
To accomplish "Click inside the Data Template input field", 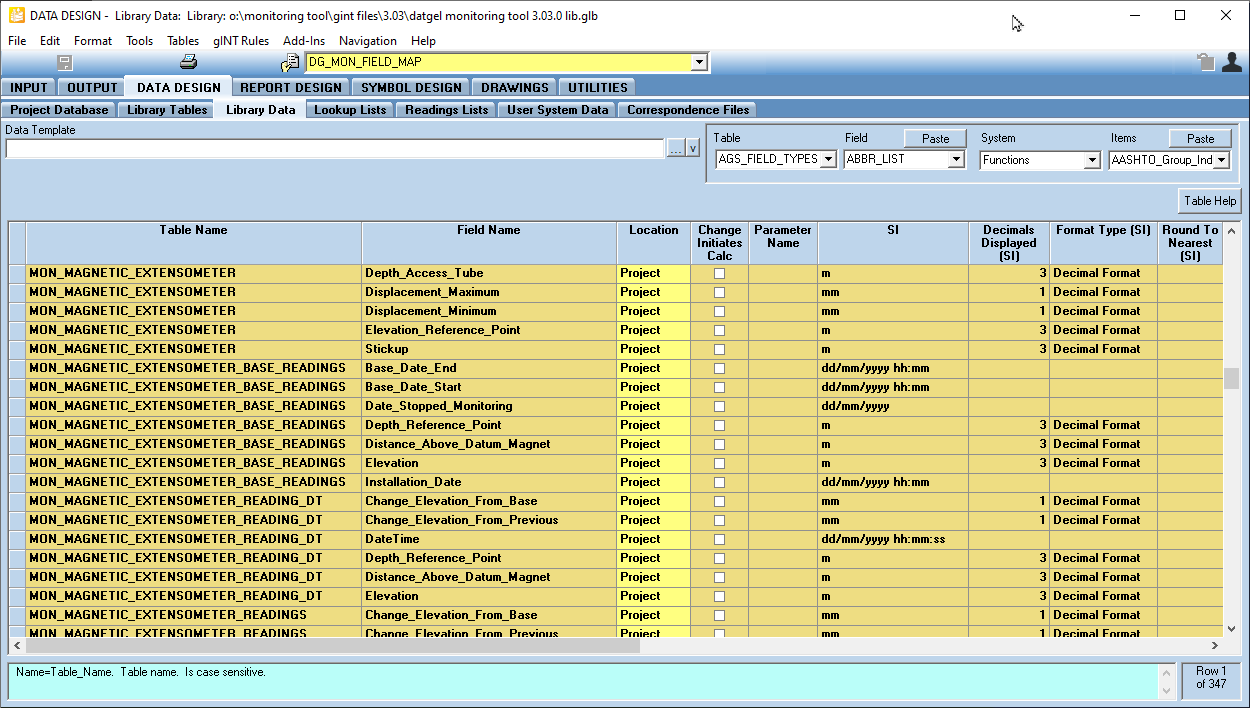I will pos(335,149).
